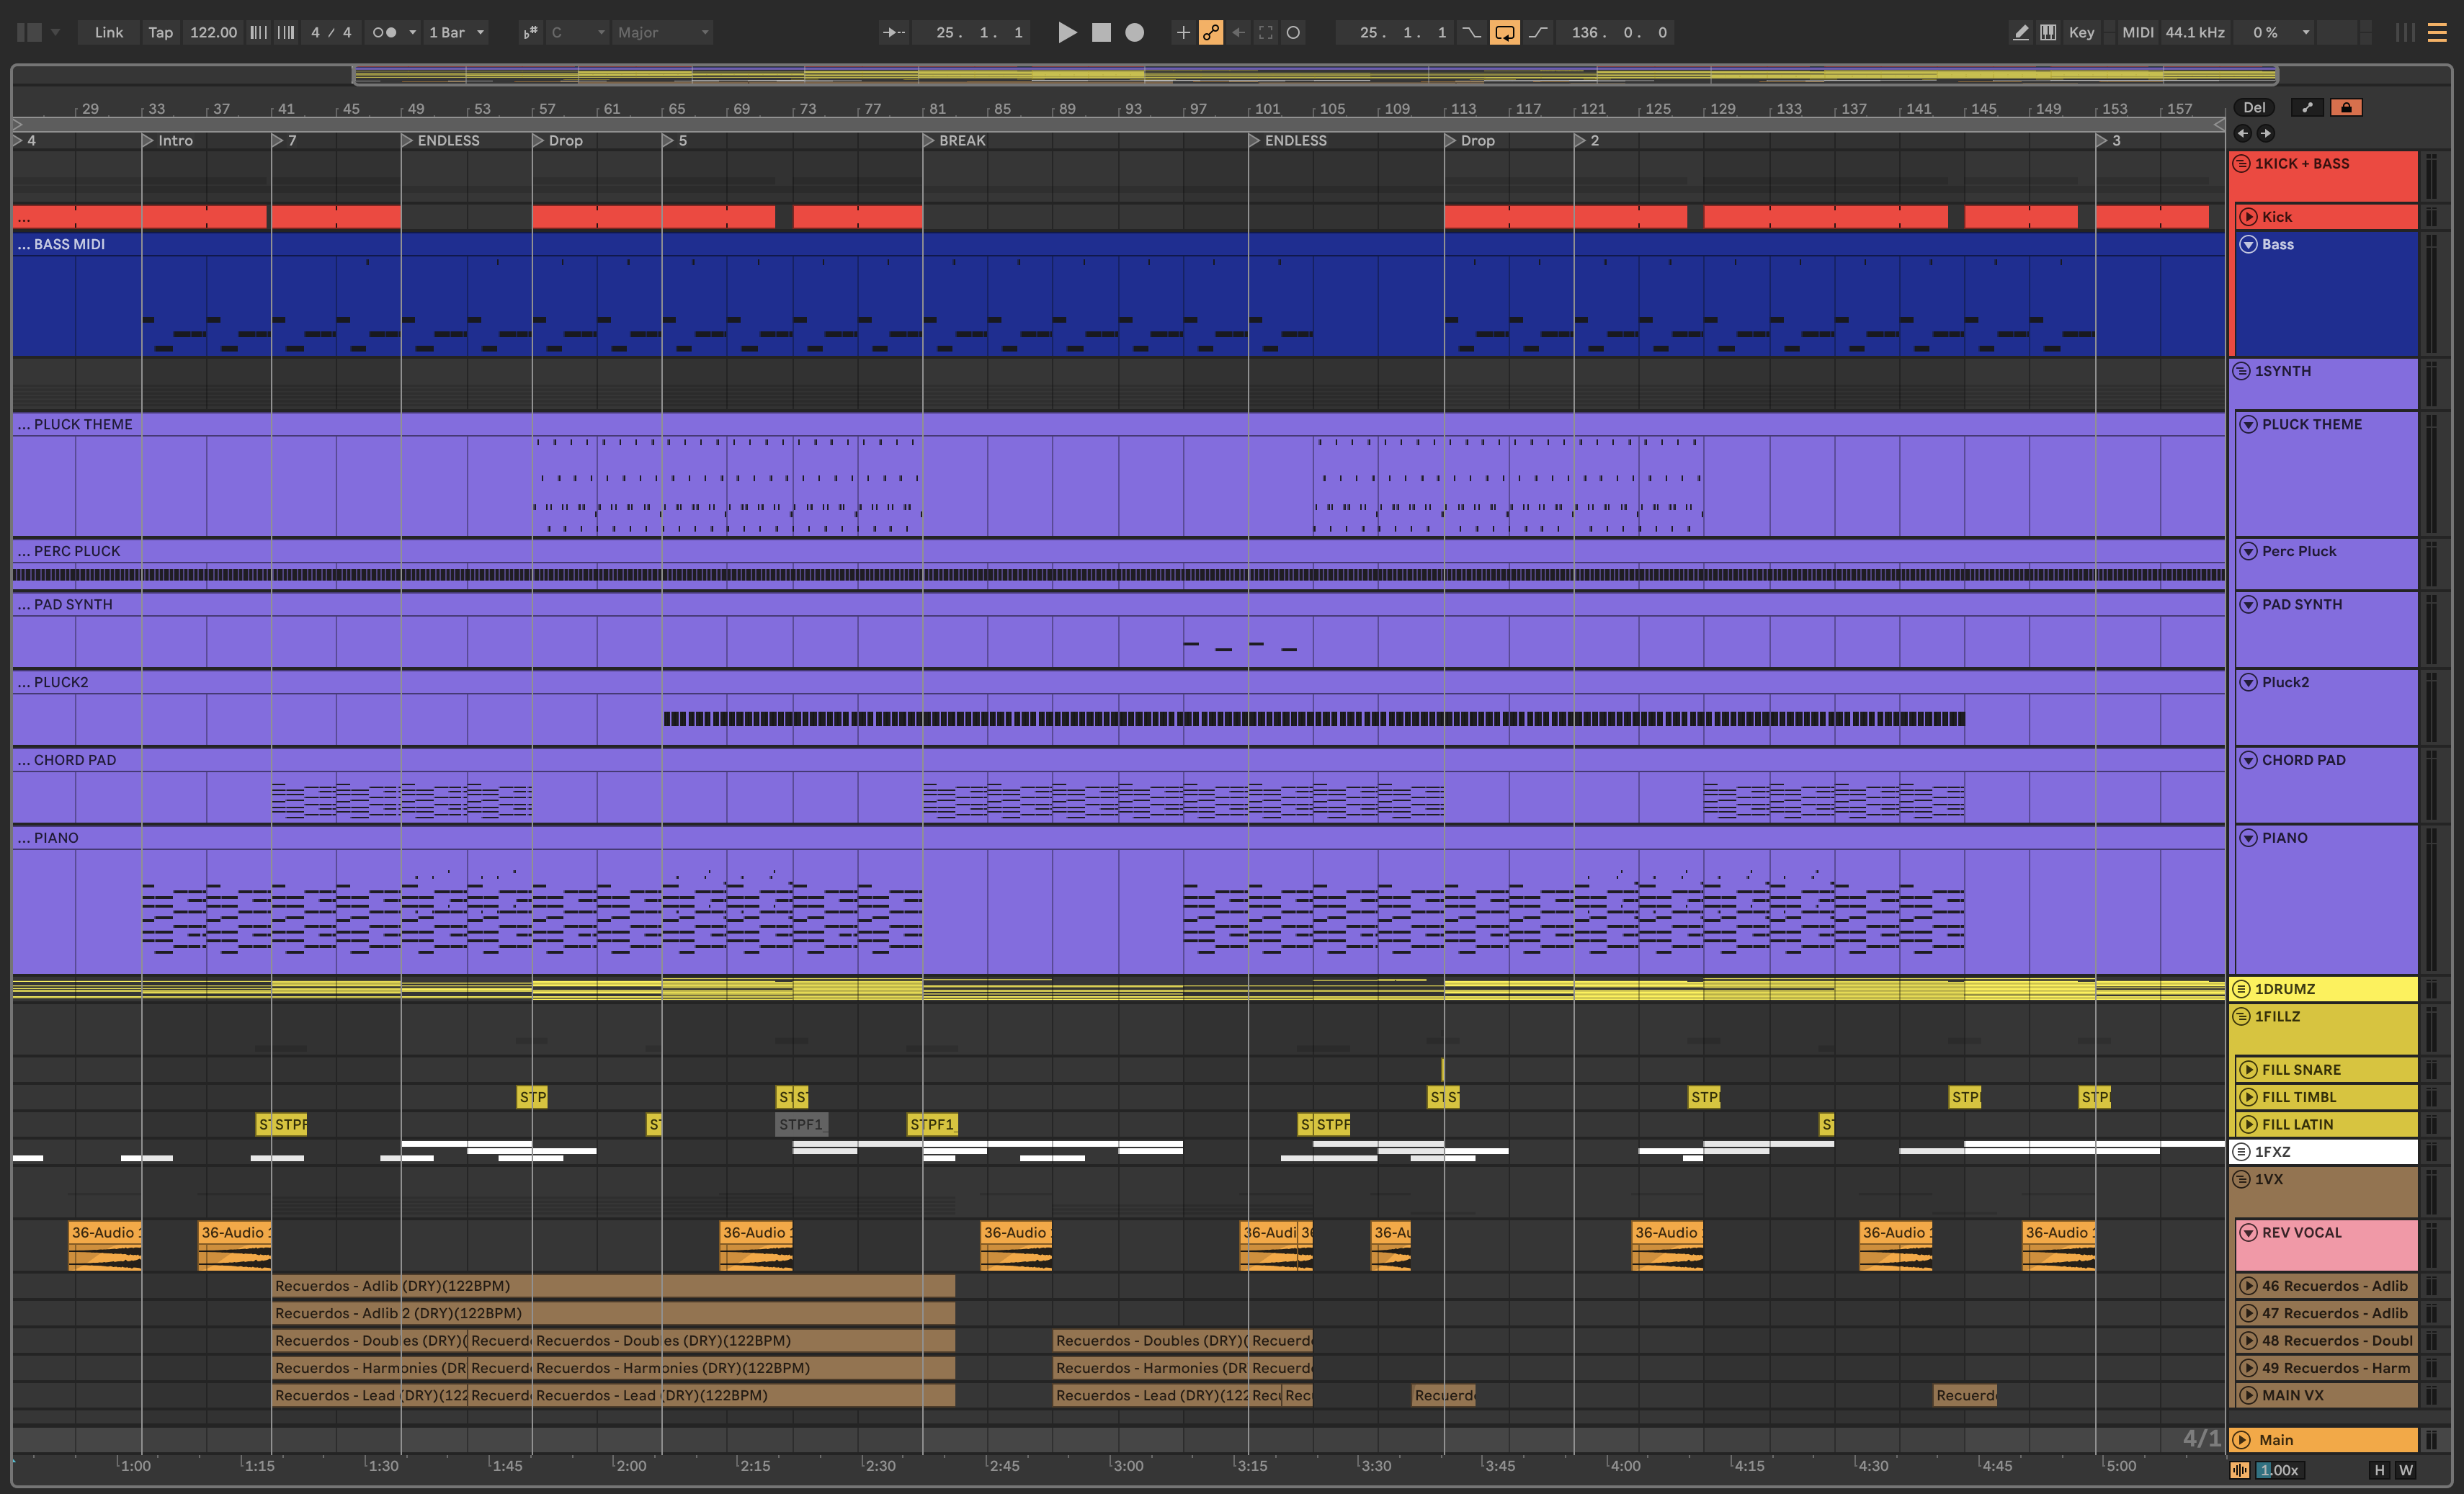Toggle the Arrangement Loop switch

tap(1504, 32)
